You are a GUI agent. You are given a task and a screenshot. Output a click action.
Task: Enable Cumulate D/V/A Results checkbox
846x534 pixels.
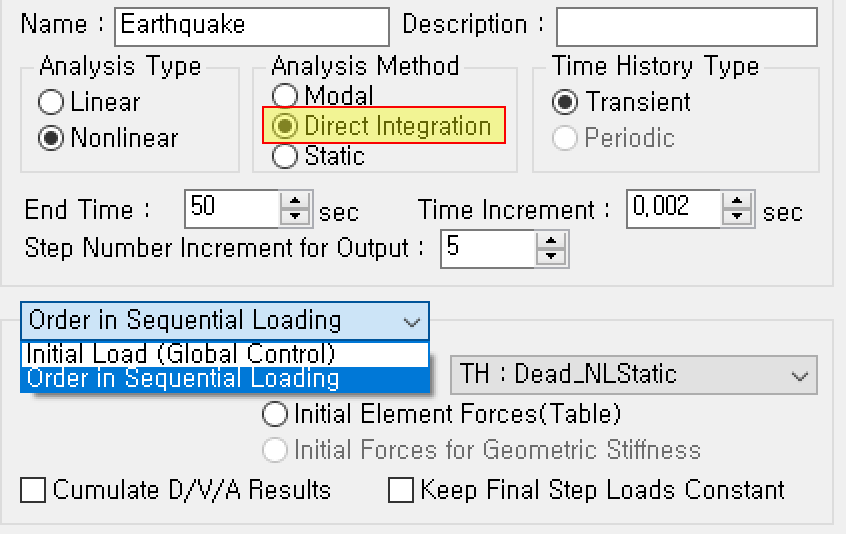coord(34,490)
